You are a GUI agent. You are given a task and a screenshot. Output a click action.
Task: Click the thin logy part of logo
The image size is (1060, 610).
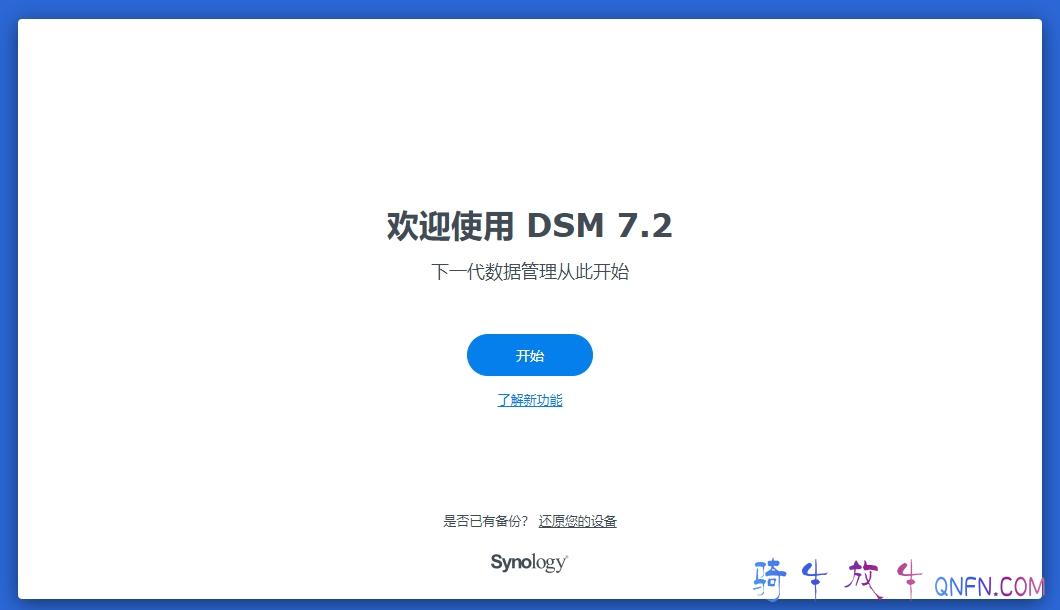tap(546, 563)
